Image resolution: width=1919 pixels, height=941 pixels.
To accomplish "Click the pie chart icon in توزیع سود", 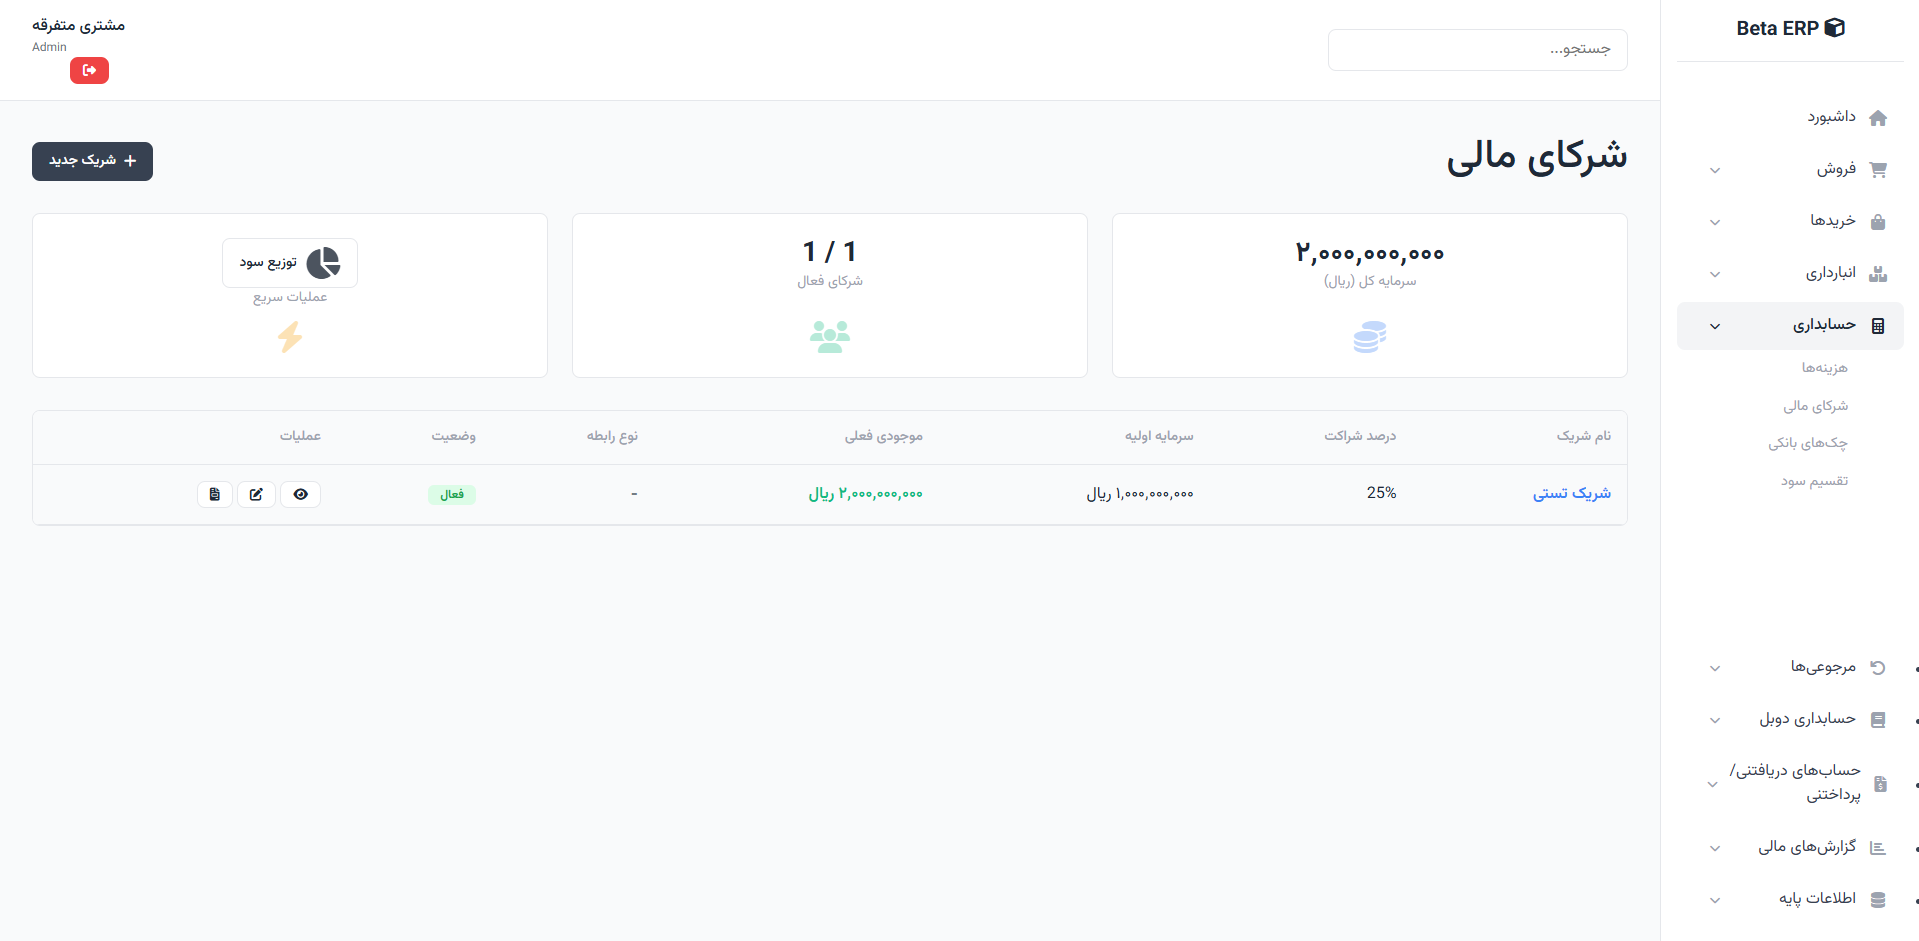I will pyautogui.click(x=323, y=263).
